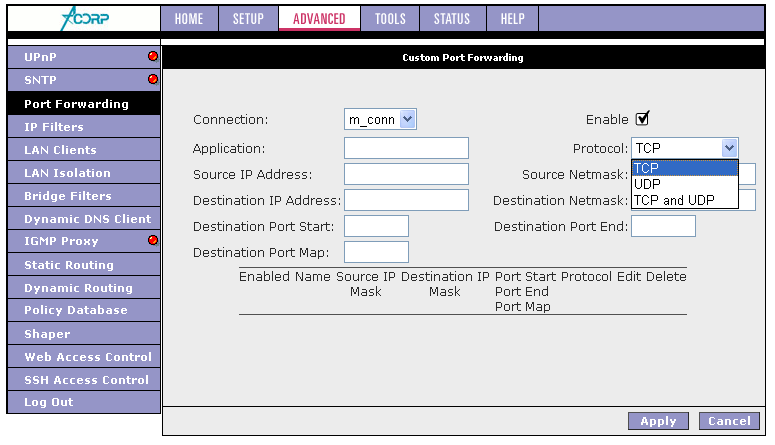This screenshot has height=445, width=775.
Task: Go to the STATUS tab
Action: (x=452, y=18)
